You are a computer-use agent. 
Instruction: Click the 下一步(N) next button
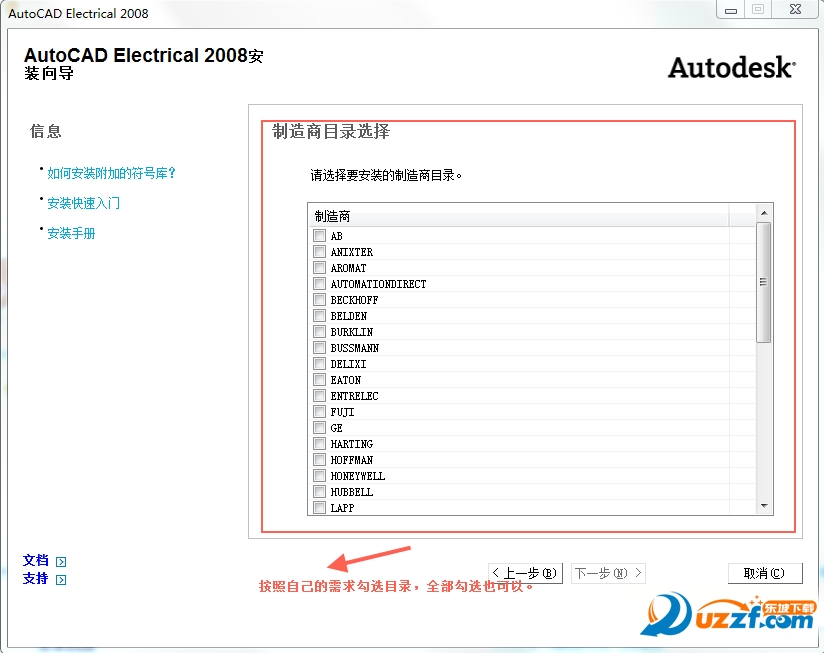[608, 573]
